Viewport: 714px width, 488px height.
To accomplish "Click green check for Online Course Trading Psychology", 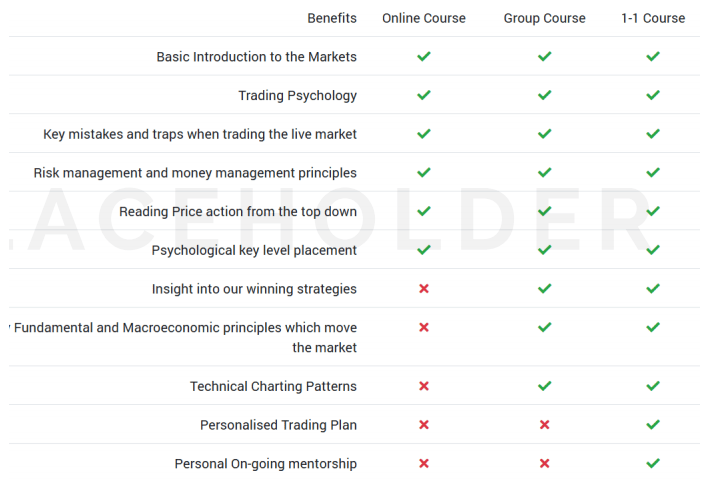I will click(424, 96).
